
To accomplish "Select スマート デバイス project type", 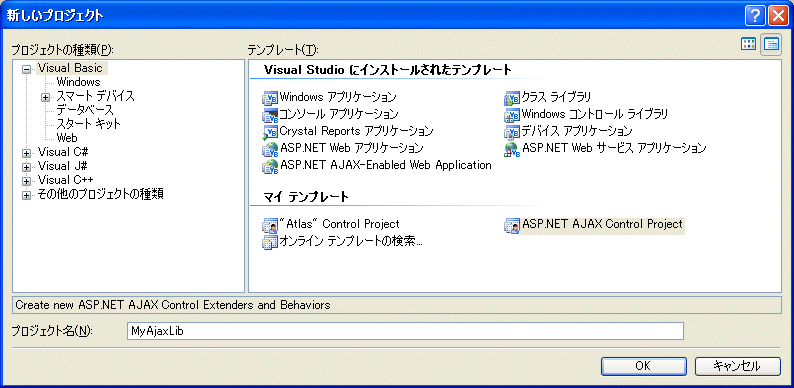I will tap(95, 96).
